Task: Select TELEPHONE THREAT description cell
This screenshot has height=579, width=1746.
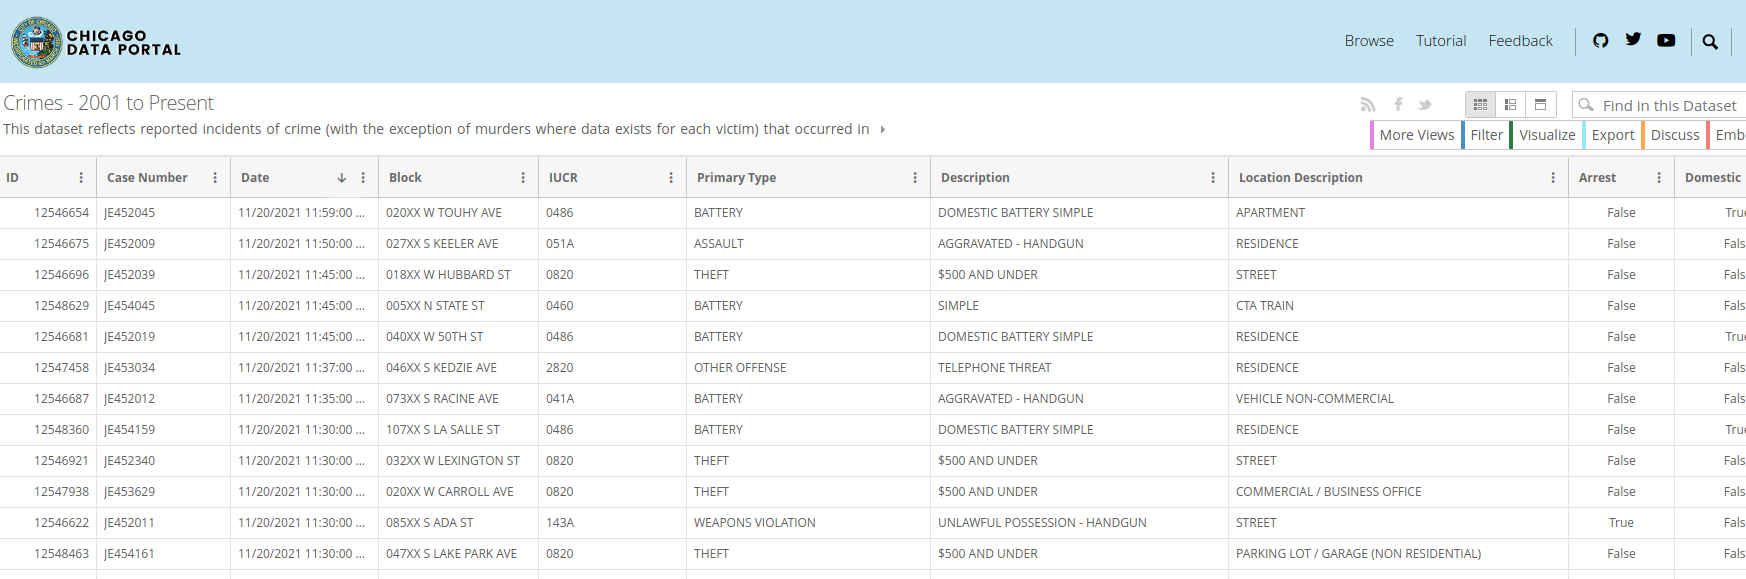Action: 1079,368
